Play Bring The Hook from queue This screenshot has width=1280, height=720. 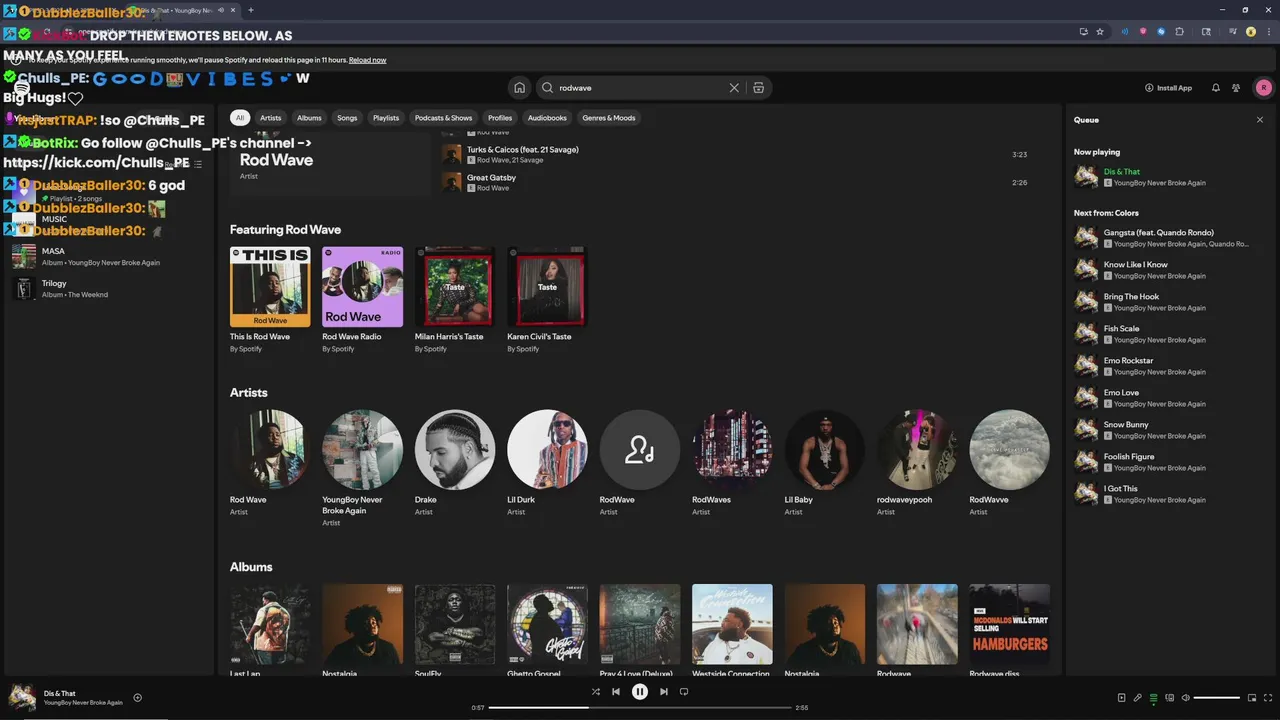click(x=1167, y=302)
